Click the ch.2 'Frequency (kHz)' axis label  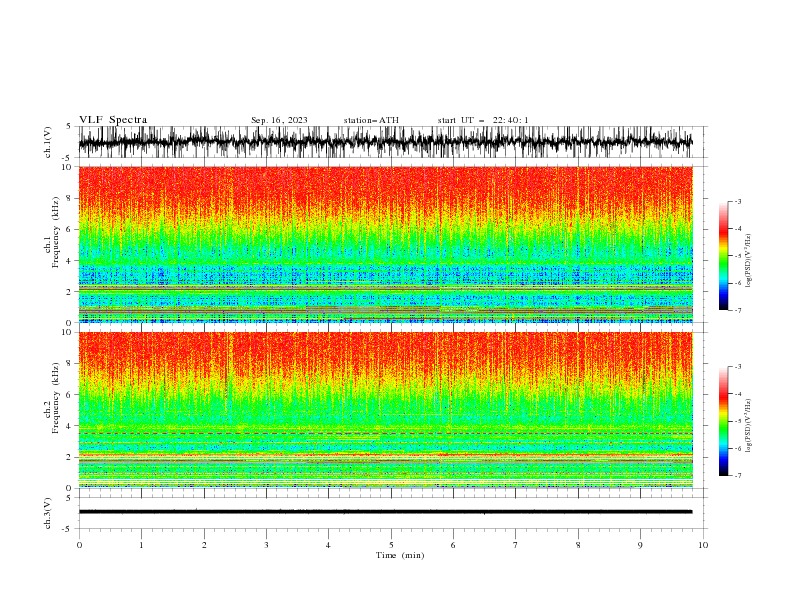point(56,398)
